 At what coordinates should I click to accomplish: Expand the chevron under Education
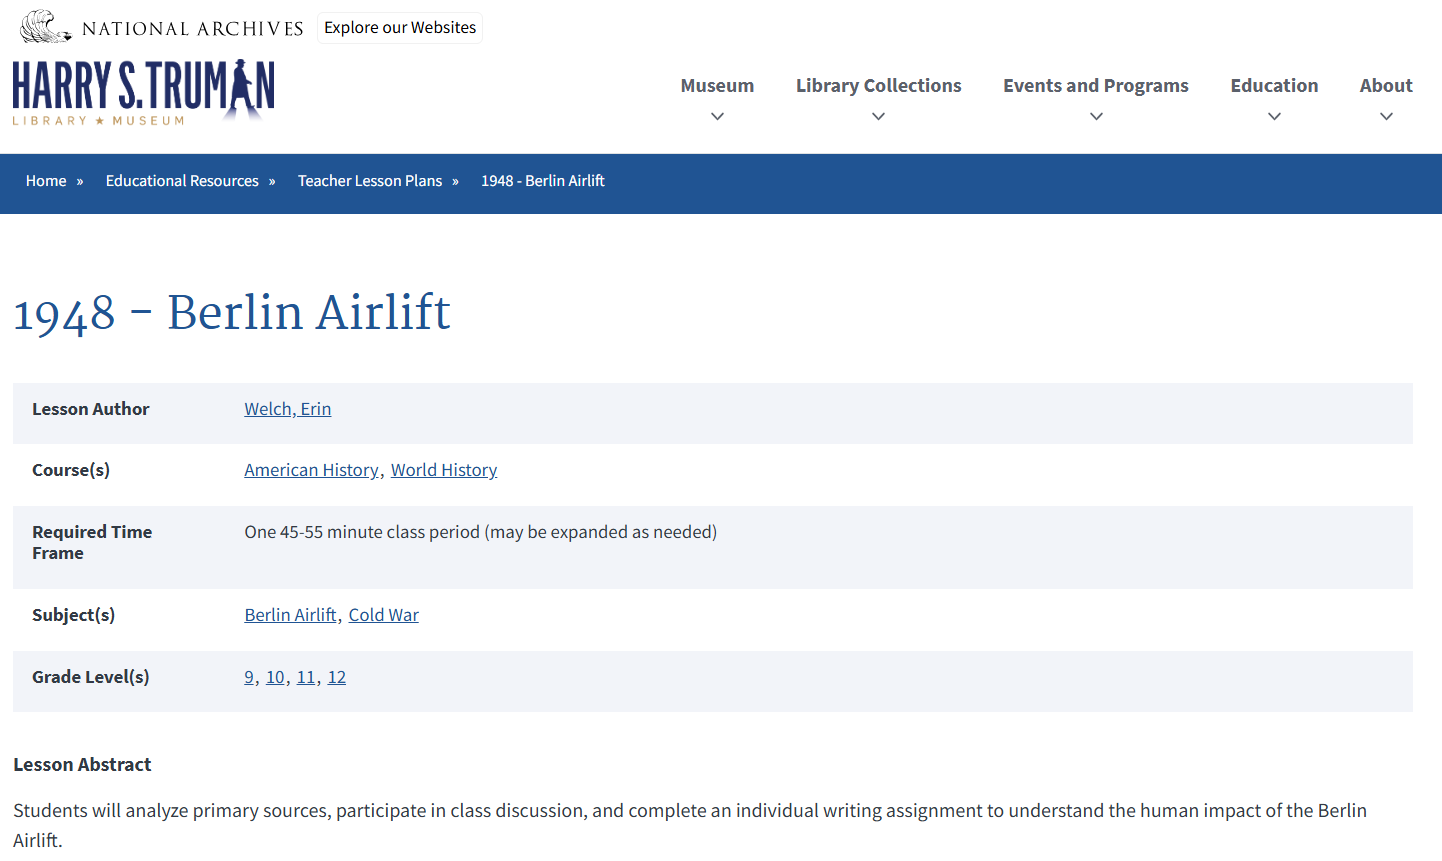(1274, 117)
